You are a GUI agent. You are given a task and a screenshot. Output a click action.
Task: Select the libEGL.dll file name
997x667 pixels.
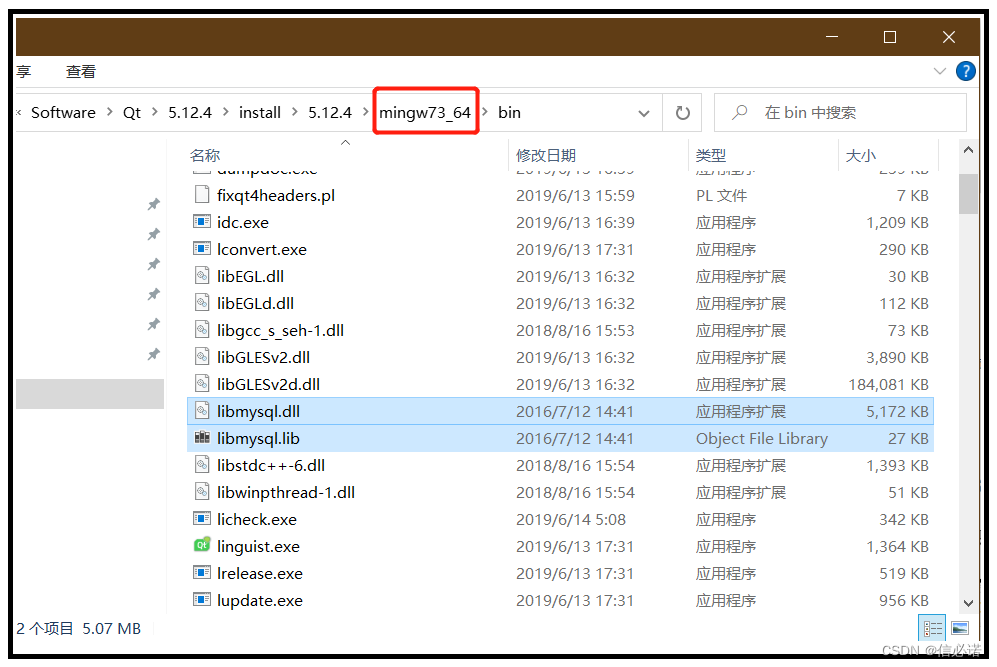pos(251,277)
